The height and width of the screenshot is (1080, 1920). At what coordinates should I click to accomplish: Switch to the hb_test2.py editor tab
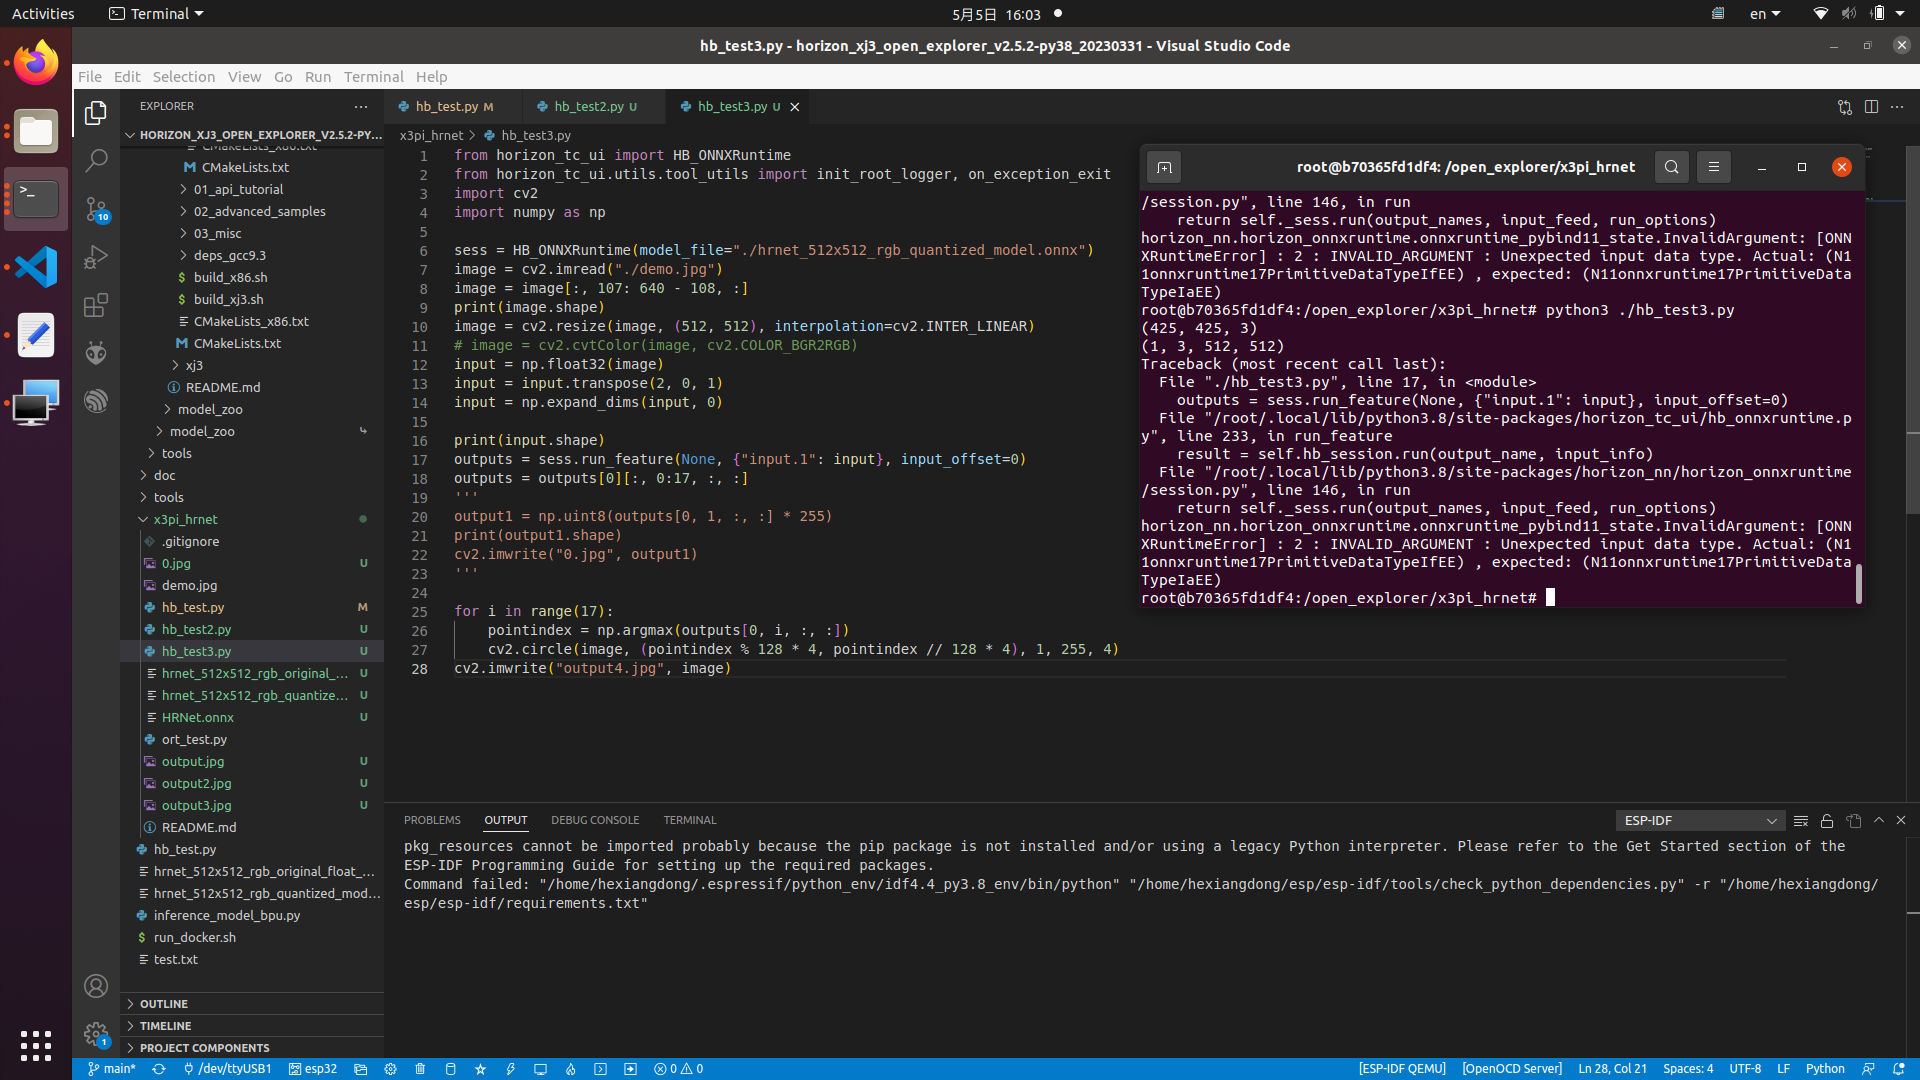[589, 107]
